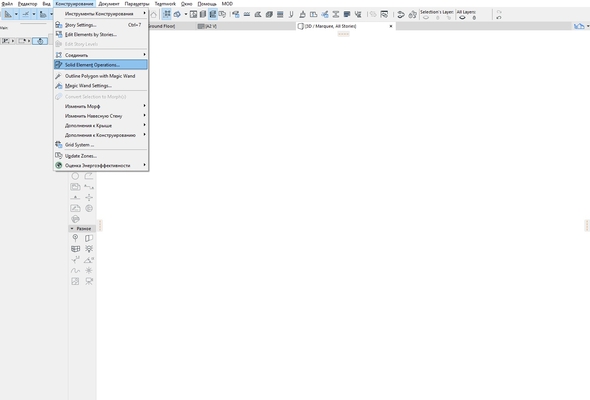Expand the Оценка Энергоэффективности submenu
The image size is (590, 400).
pyautogui.click(x=101, y=165)
